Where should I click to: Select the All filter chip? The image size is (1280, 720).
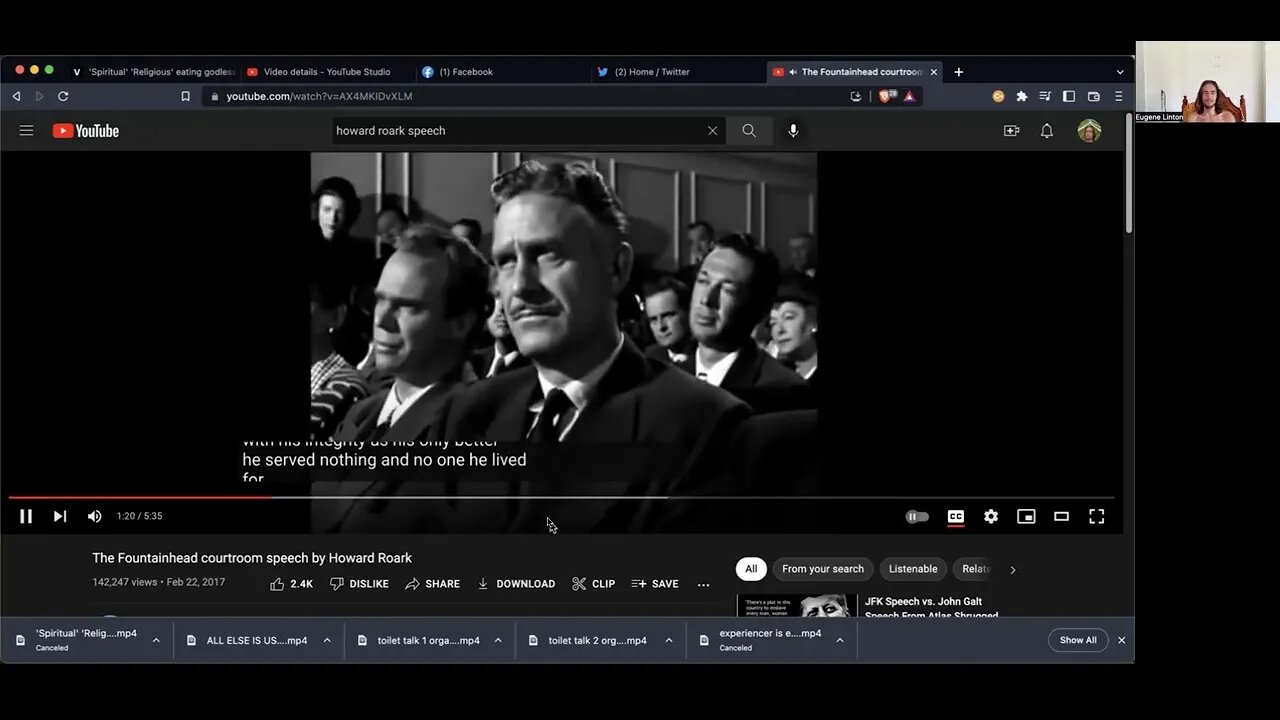coord(751,569)
